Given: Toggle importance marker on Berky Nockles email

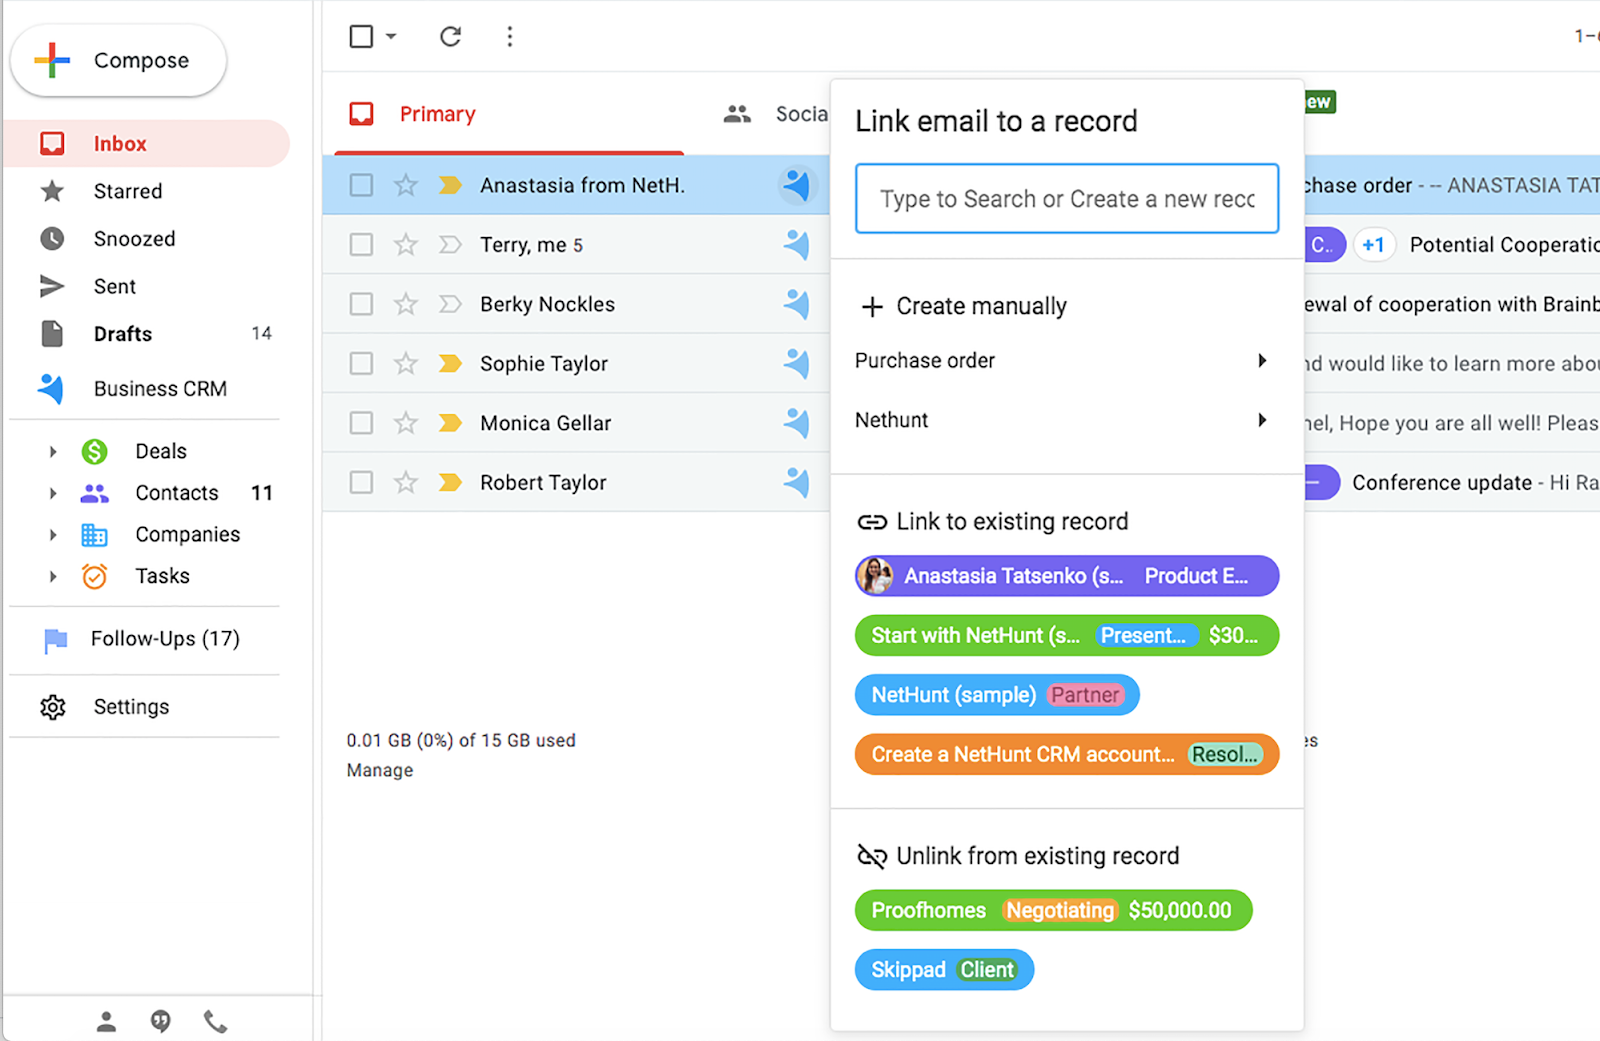Looking at the screenshot, I should tap(450, 304).
